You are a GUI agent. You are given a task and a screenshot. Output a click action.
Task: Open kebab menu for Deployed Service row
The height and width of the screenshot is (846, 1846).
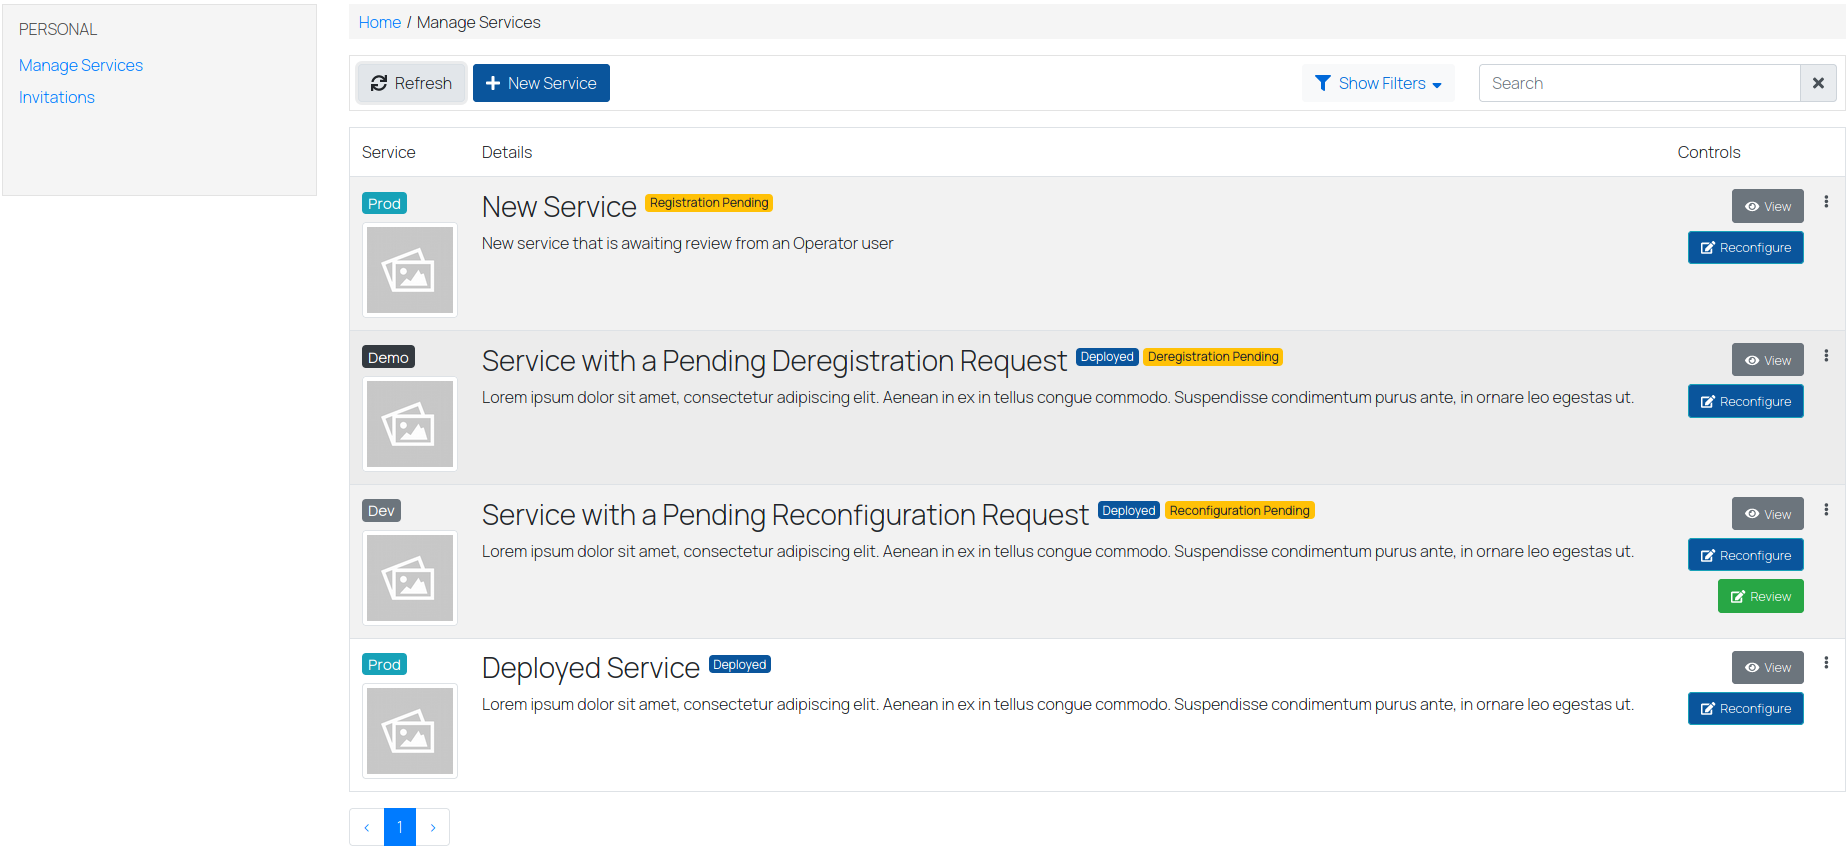pos(1826,663)
